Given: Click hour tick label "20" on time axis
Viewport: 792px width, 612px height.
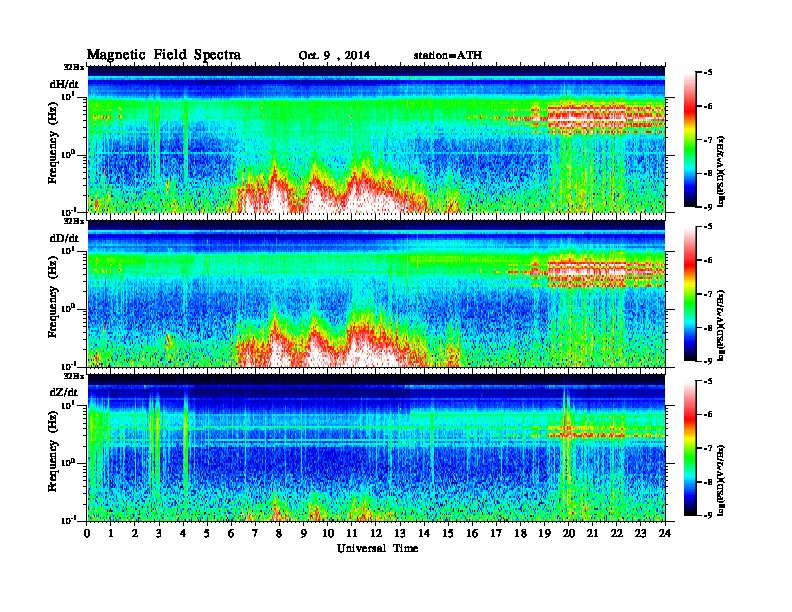Looking at the screenshot, I should 569,534.
